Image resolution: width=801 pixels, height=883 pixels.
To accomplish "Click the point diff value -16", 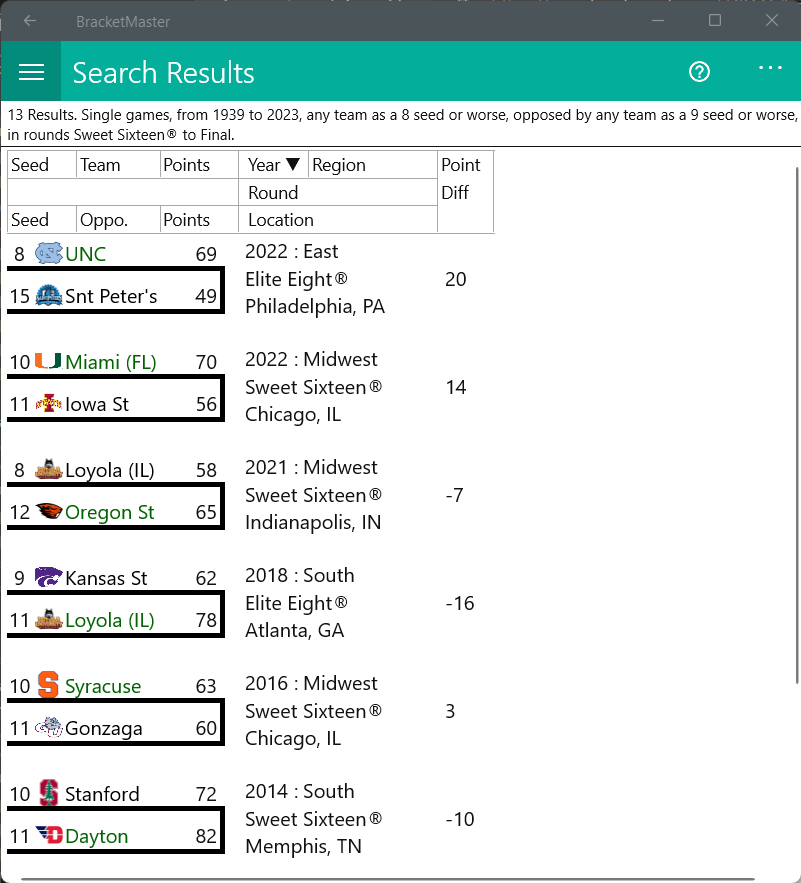I will coord(460,603).
